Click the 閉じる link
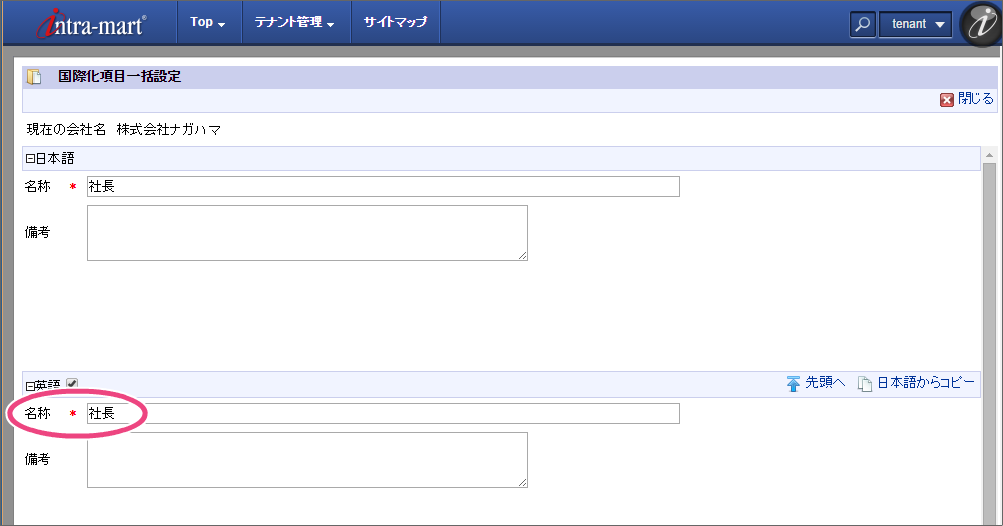 pyautogui.click(x=975, y=99)
